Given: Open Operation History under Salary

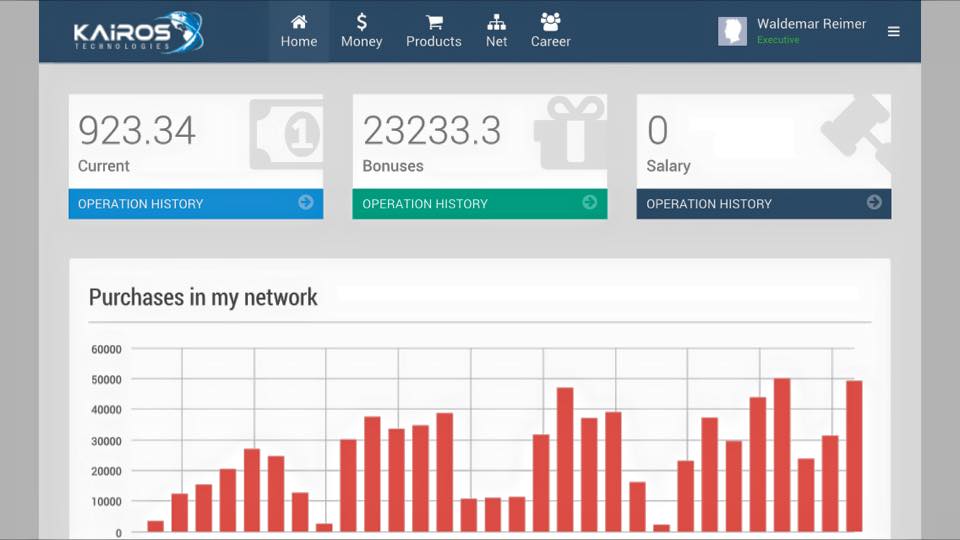Looking at the screenshot, I should click(709, 204).
